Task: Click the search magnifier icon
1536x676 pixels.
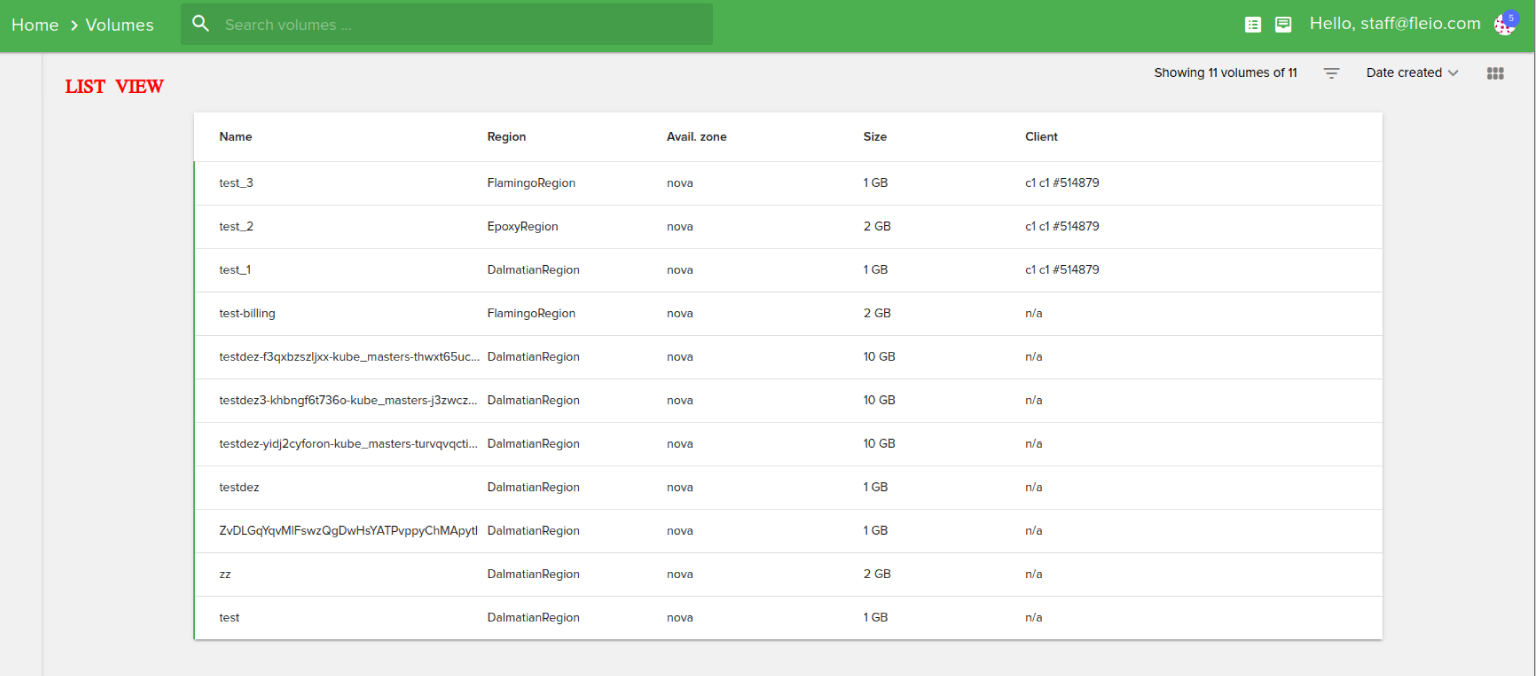Action: click(200, 23)
